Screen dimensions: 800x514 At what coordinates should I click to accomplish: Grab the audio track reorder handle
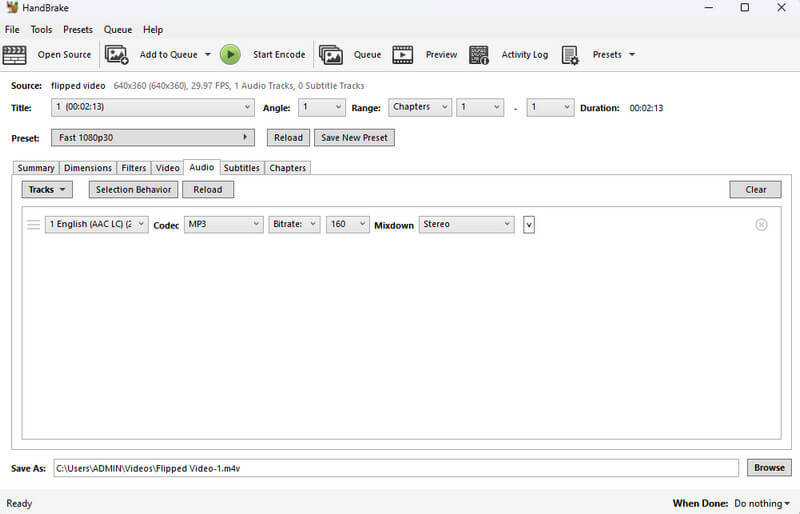coord(33,225)
